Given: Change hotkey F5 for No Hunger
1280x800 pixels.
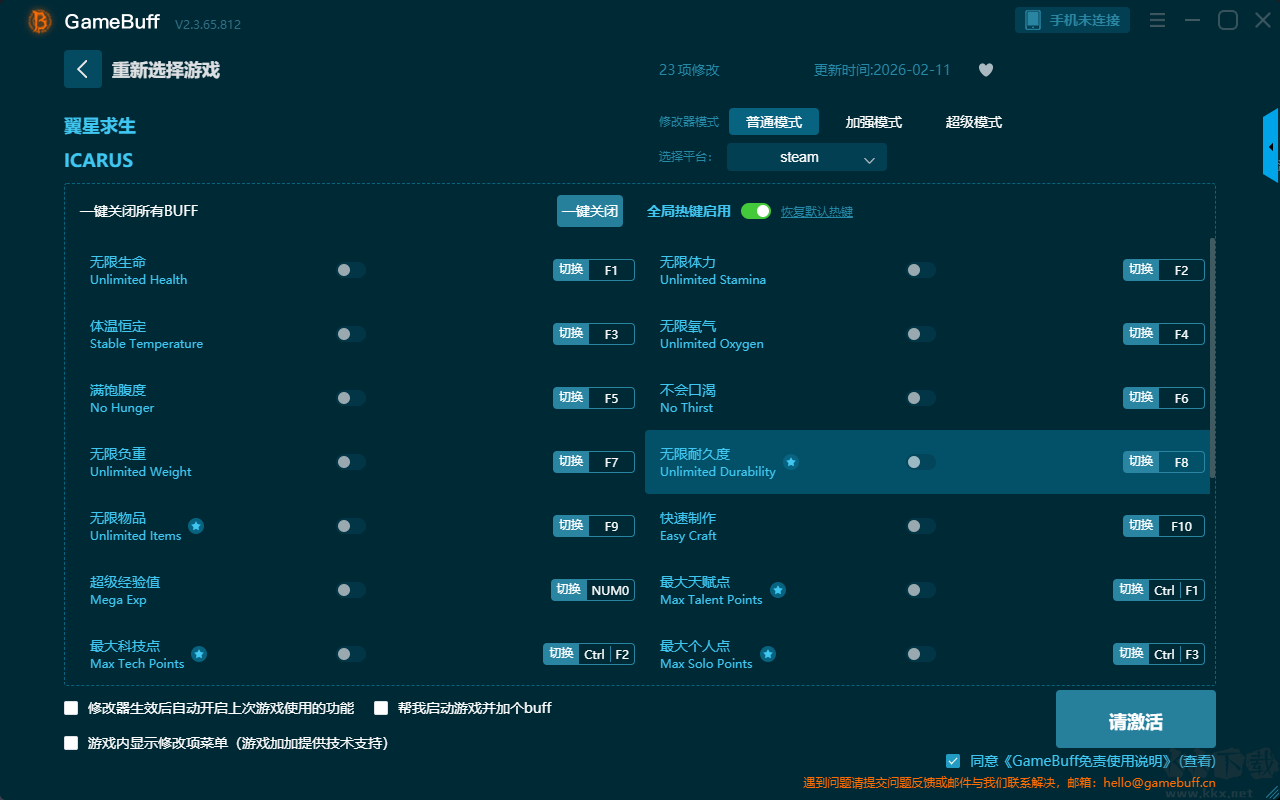Looking at the screenshot, I should 594,398.
